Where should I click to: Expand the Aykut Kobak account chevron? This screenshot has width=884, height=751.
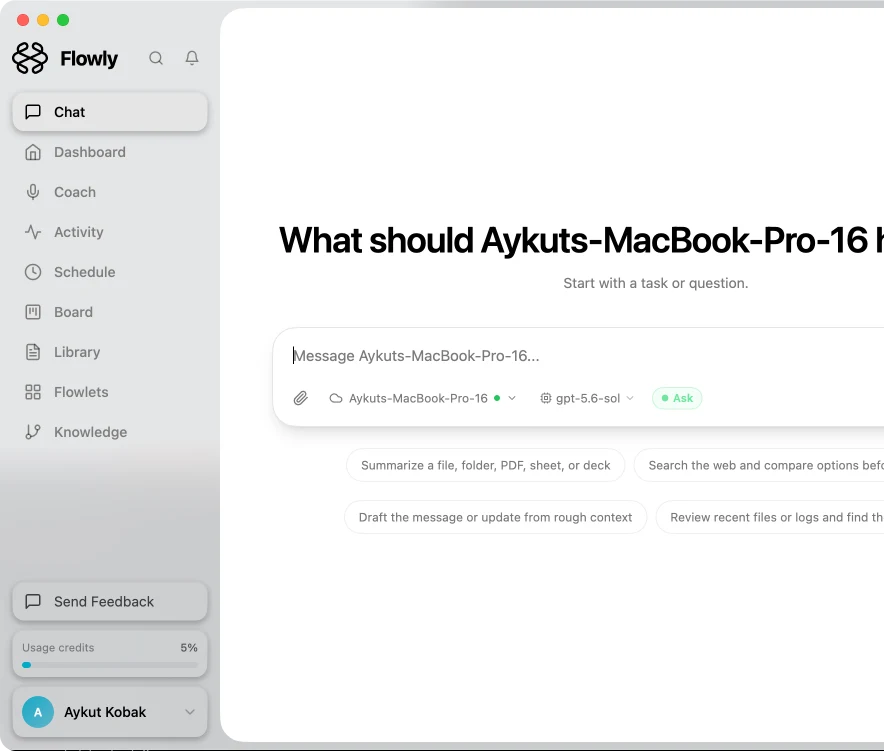coord(190,712)
